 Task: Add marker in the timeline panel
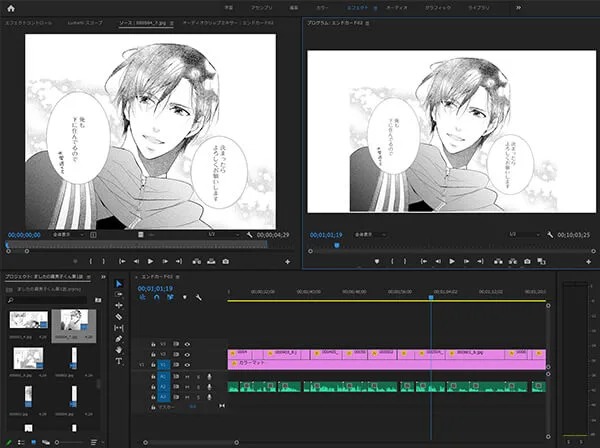tap(185, 297)
